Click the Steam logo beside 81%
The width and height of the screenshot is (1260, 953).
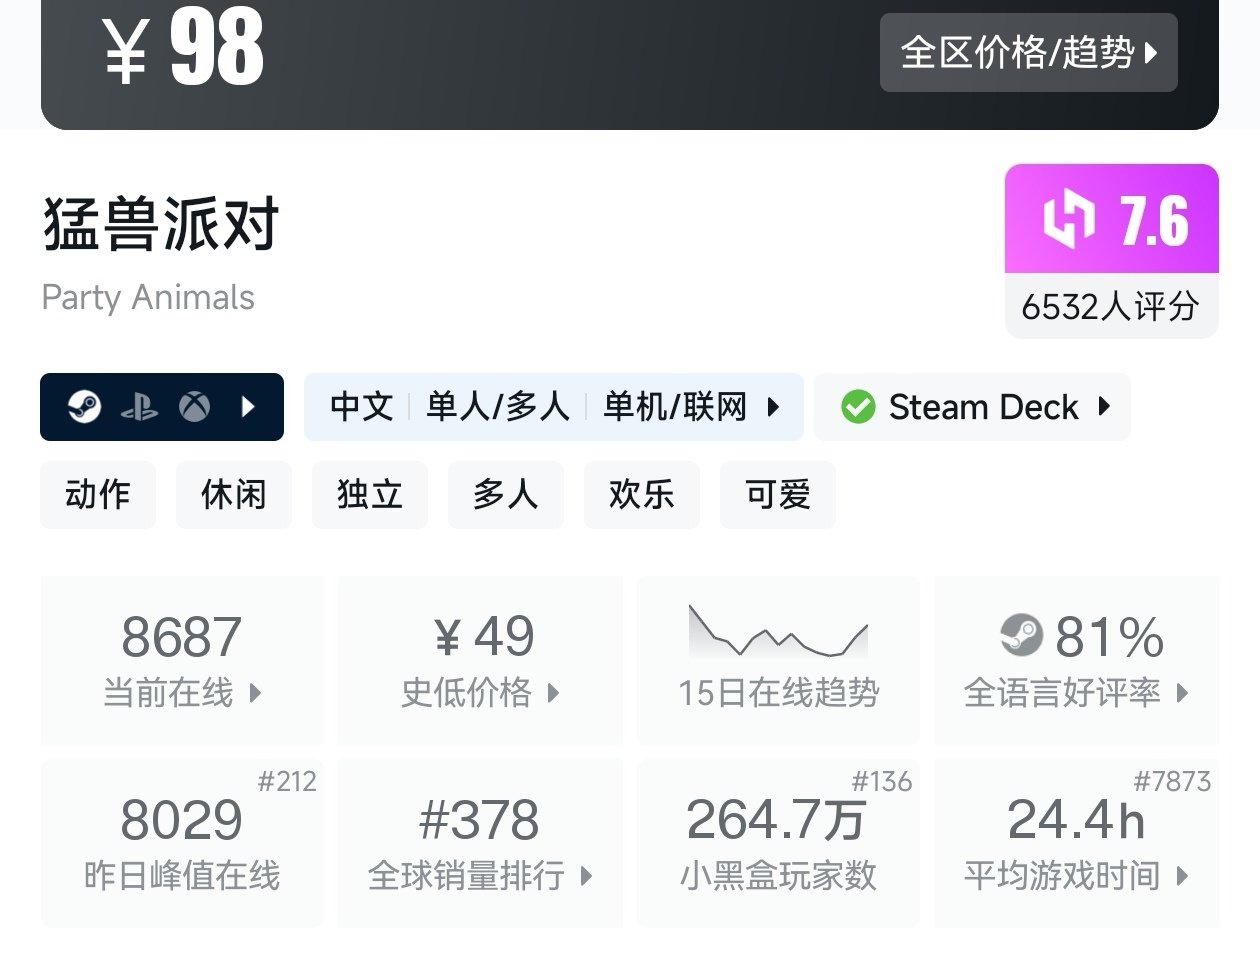[1021, 635]
